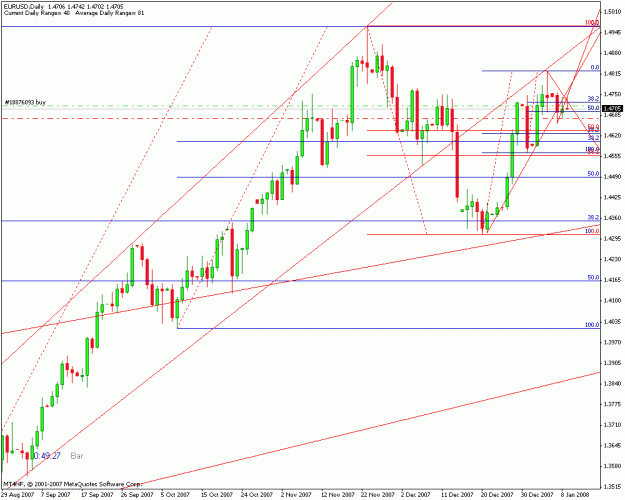The image size is (625, 500).
Task: Click the 1.4620 price axis label
Action: click(x=612, y=136)
